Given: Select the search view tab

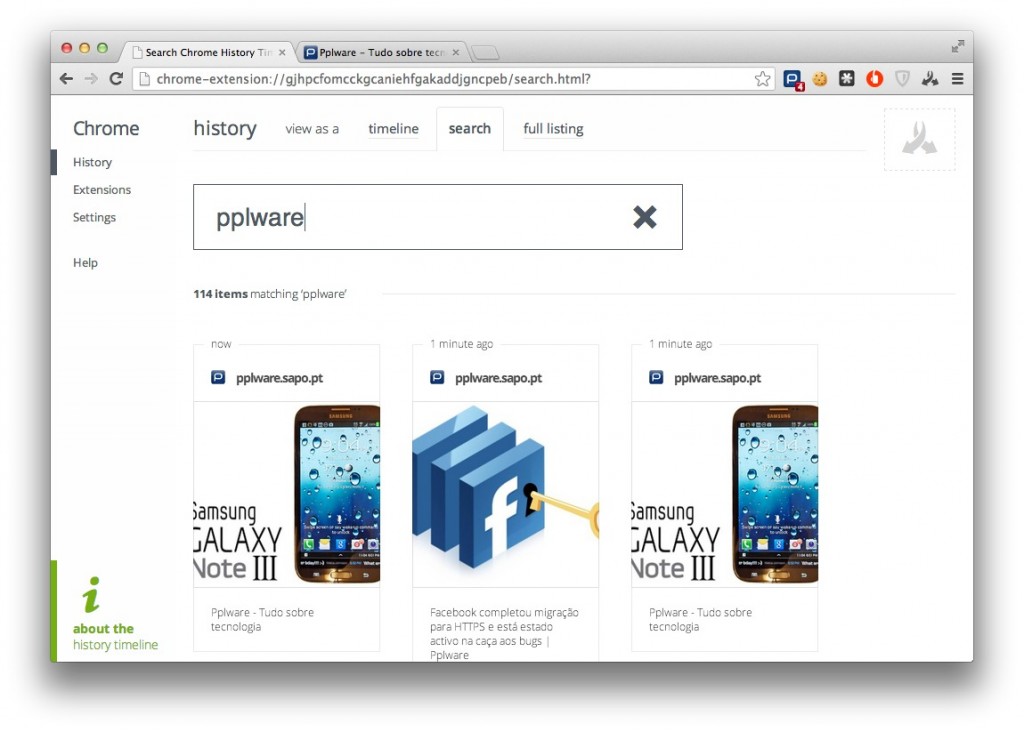Looking at the screenshot, I should pos(470,129).
